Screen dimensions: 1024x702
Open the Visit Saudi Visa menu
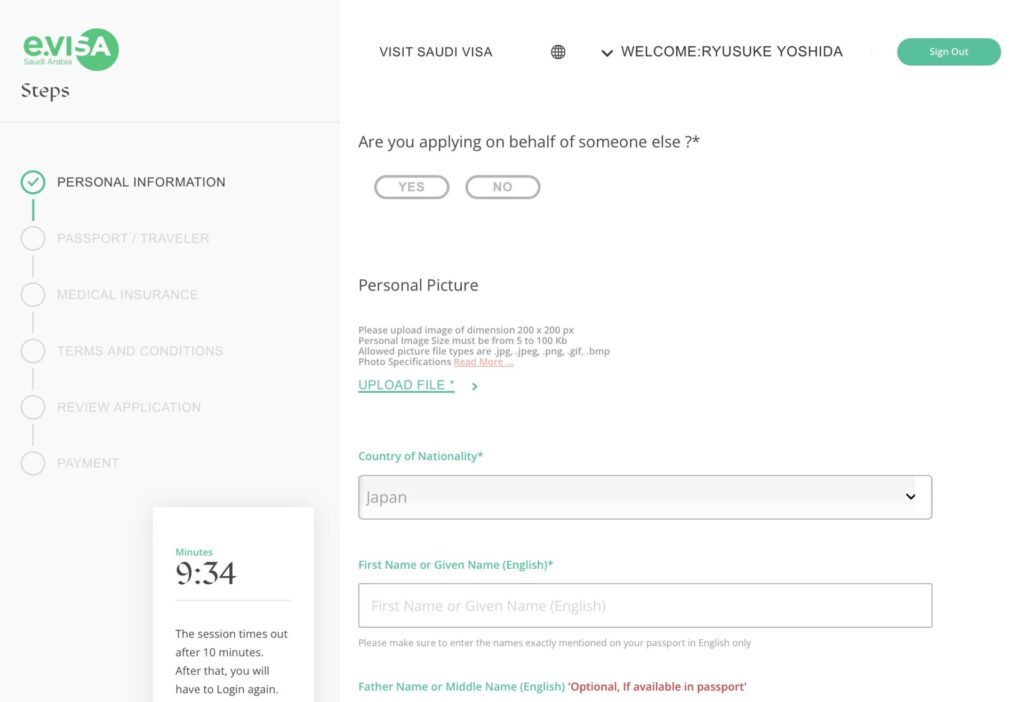(436, 52)
